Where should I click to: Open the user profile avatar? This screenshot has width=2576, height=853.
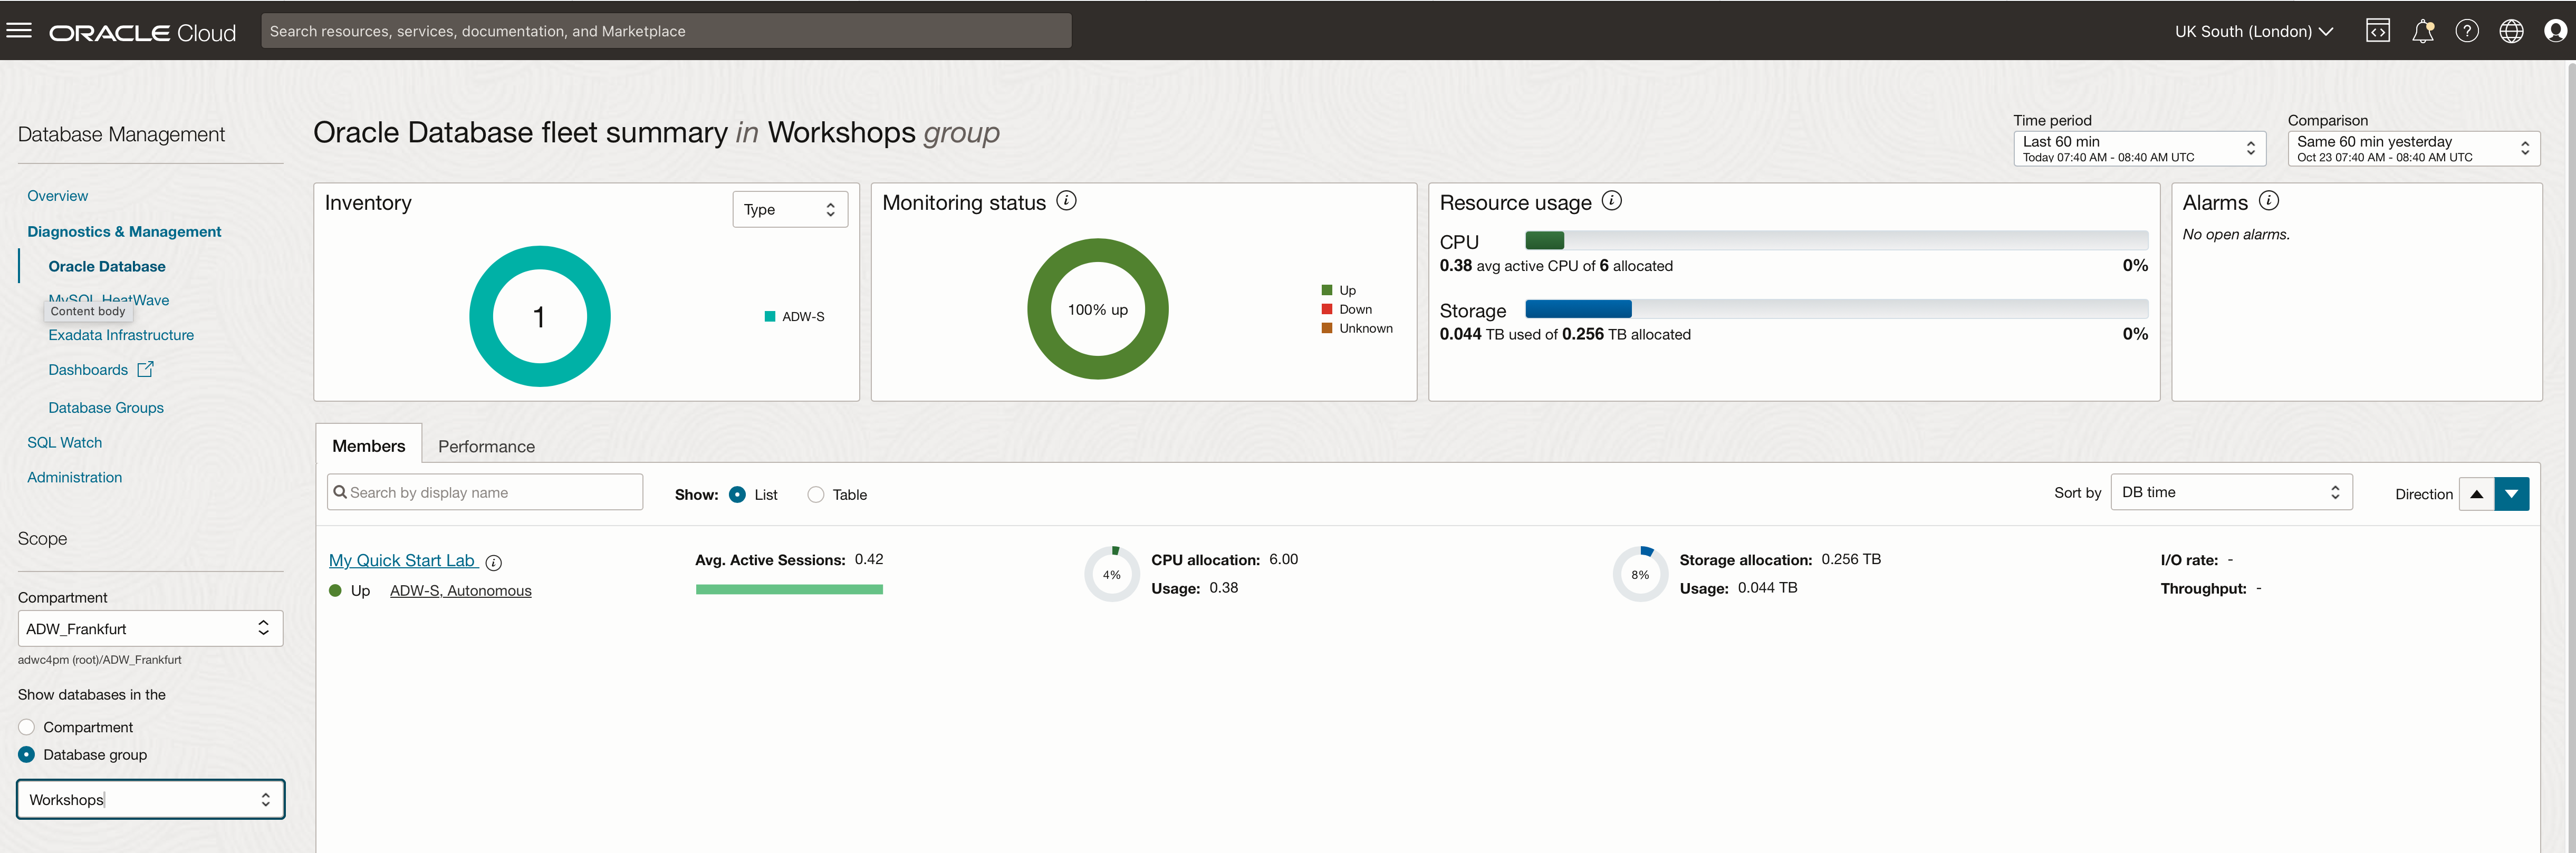[x=2555, y=31]
